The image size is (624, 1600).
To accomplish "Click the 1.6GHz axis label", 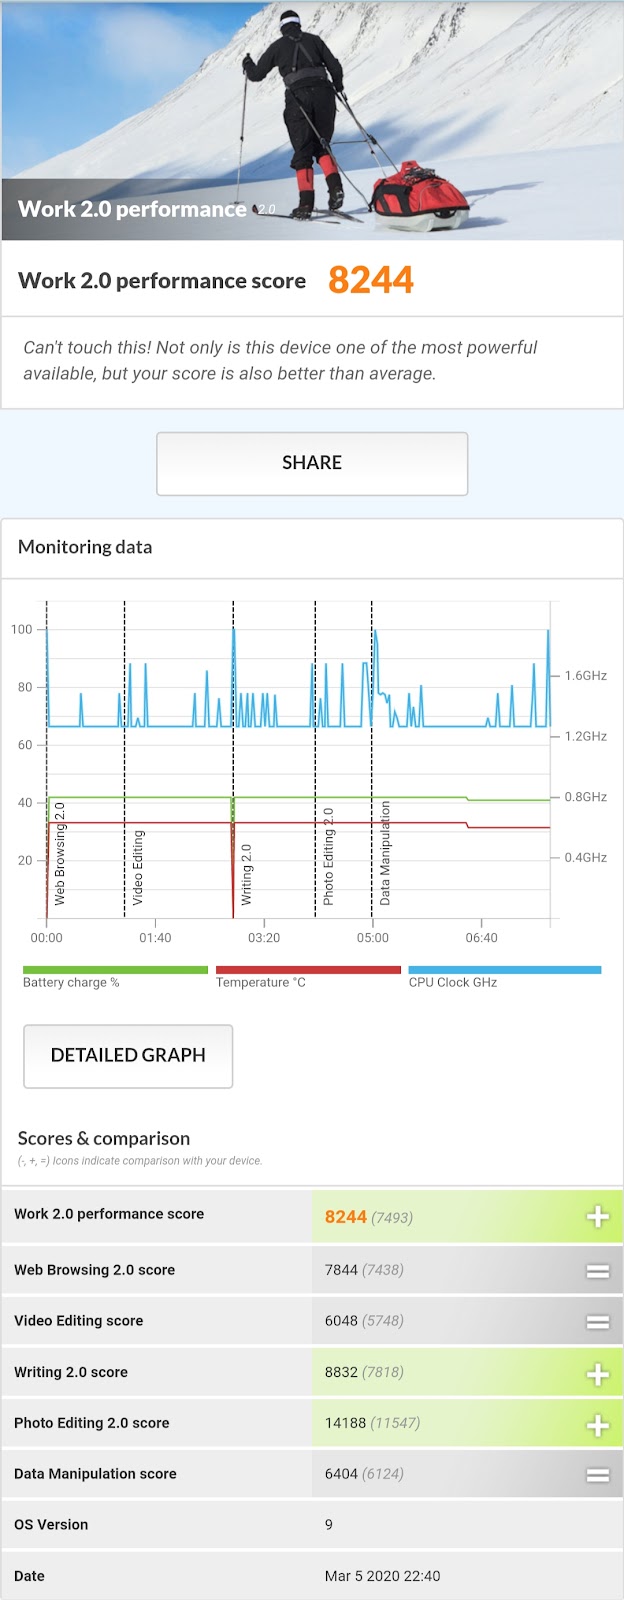I will click(x=585, y=676).
